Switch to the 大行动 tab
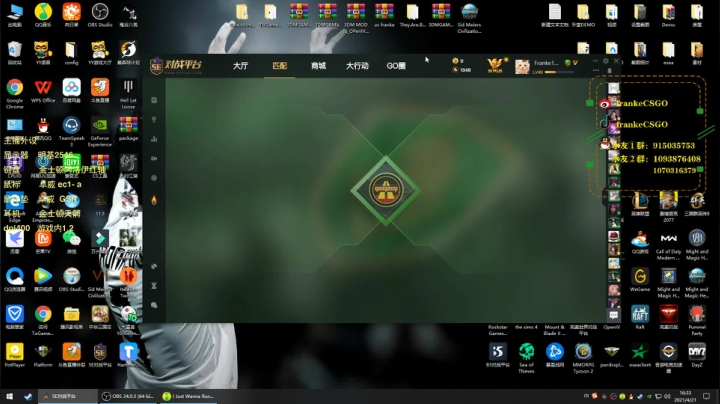 [x=357, y=66]
